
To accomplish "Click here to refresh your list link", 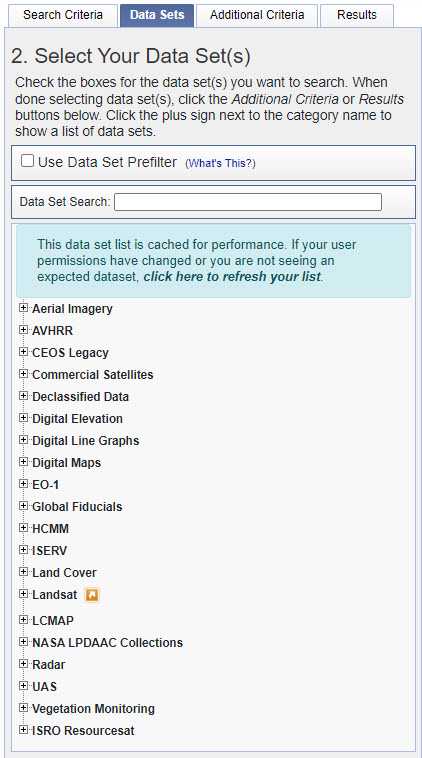I will pos(232,277).
